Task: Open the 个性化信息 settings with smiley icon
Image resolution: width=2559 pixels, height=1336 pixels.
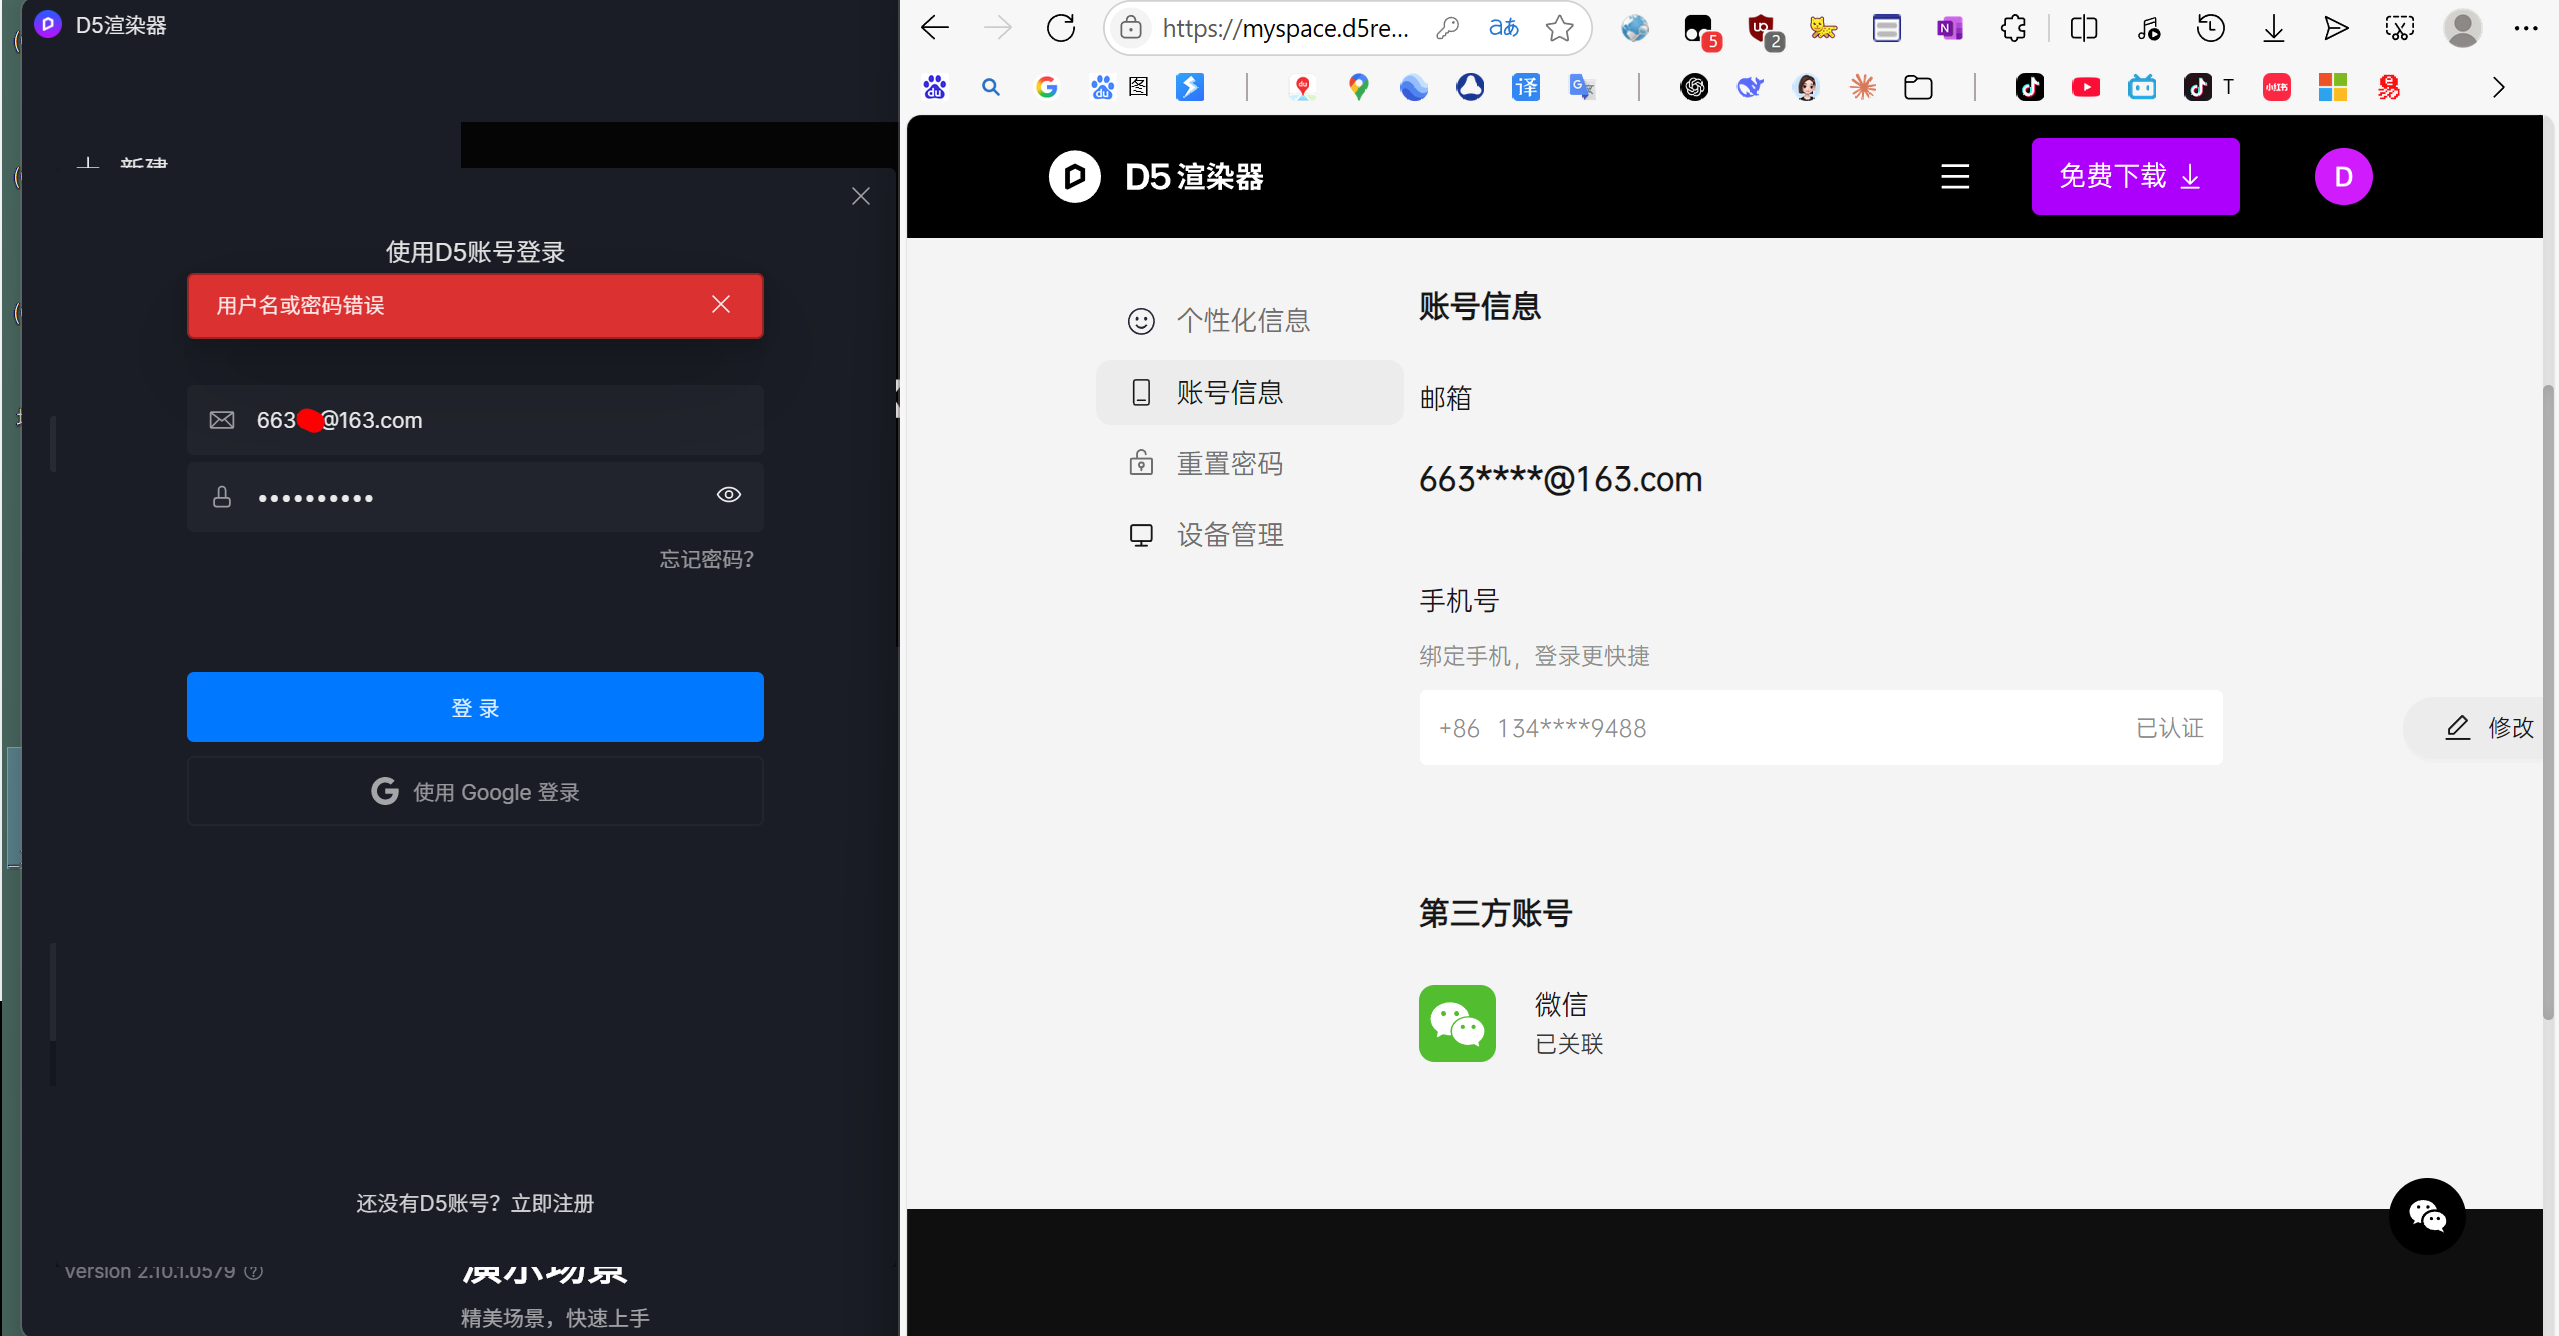Action: [1243, 320]
